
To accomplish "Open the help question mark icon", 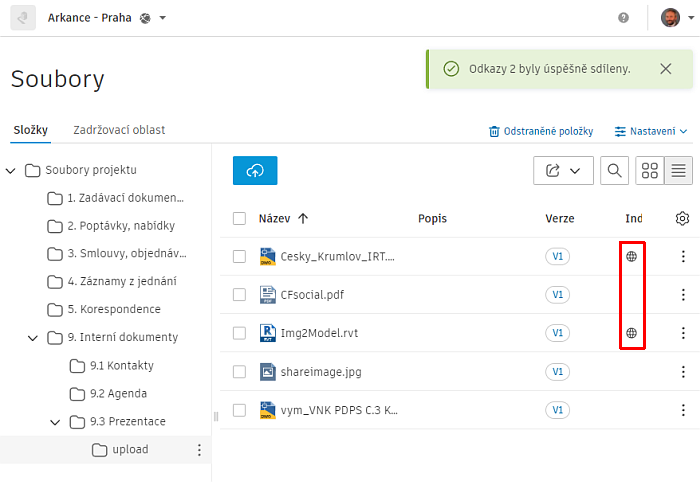I will (x=624, y=18).
